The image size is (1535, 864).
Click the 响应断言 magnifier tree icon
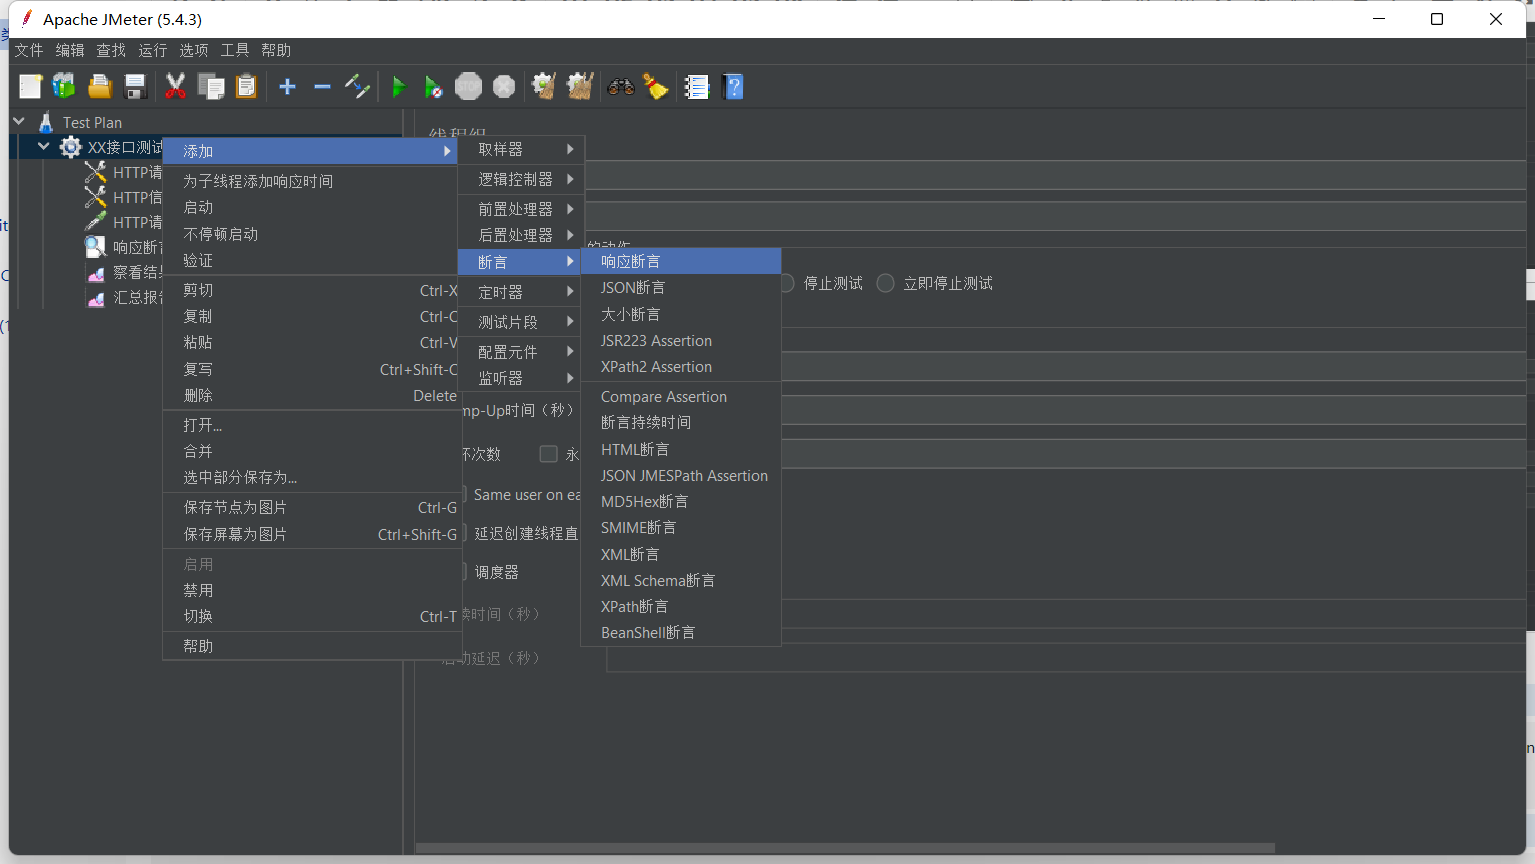pyautogui.click(x=95, y=247)
